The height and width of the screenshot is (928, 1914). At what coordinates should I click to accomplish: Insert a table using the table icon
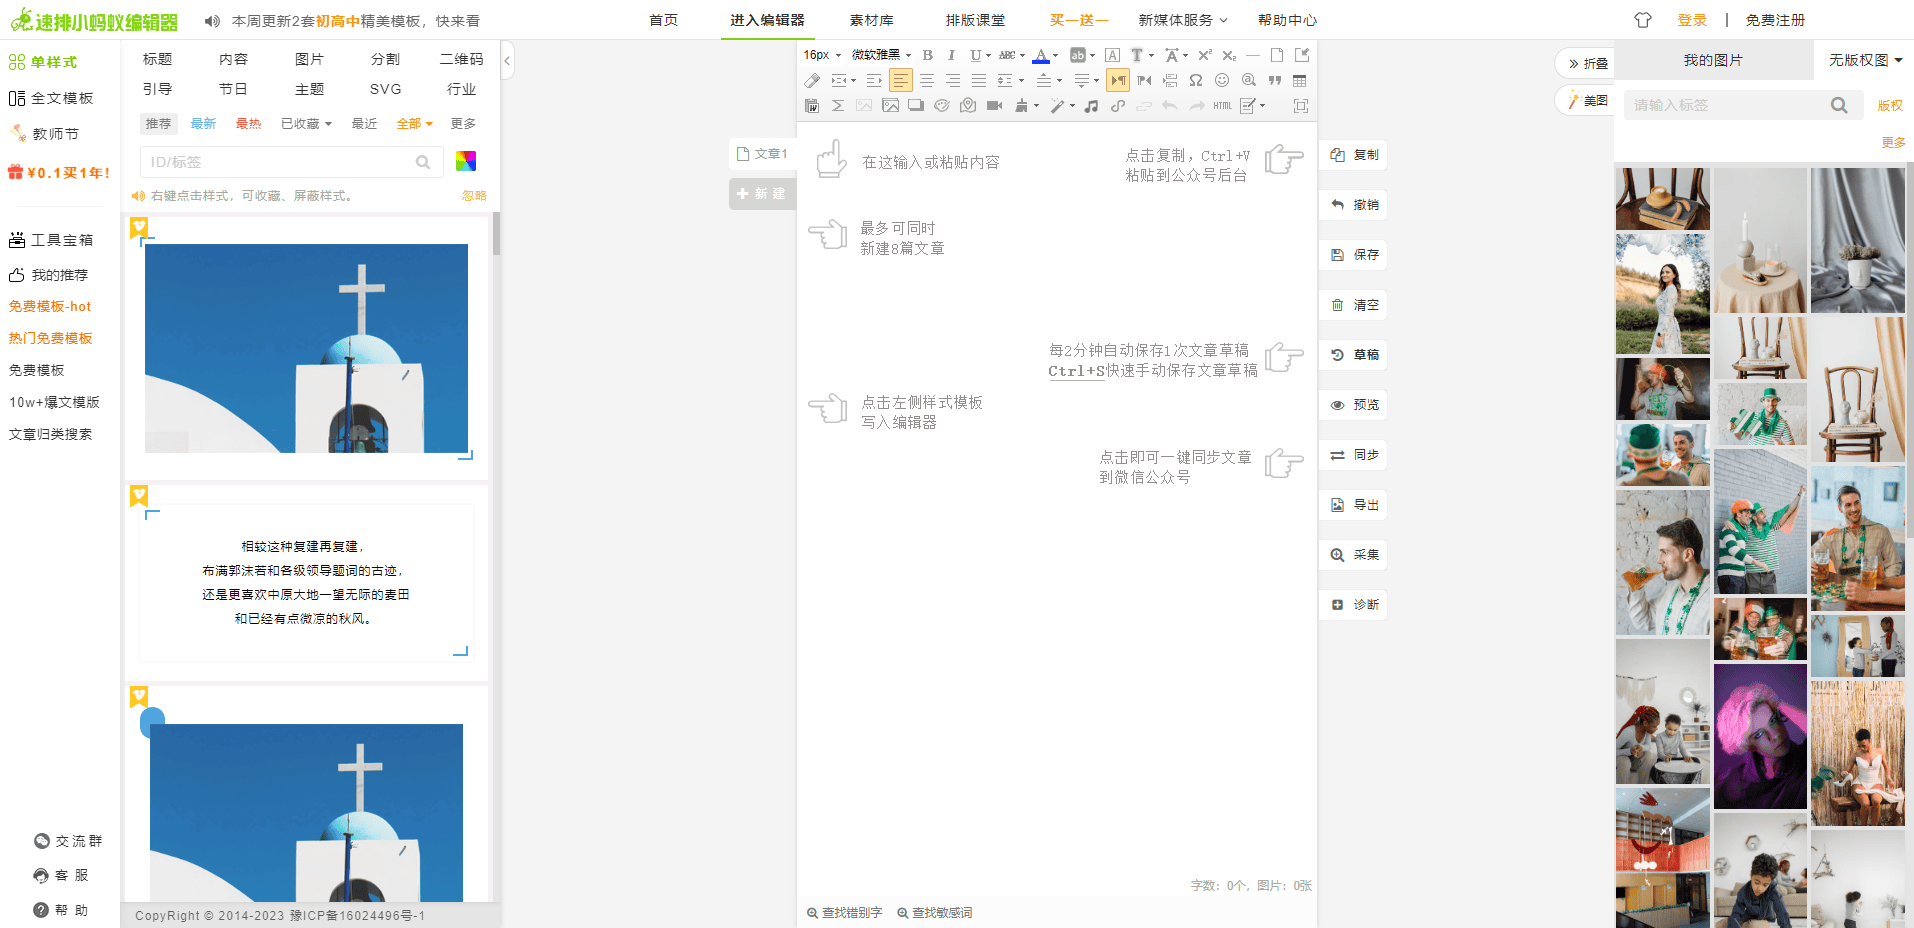[x=1300, y=80]
